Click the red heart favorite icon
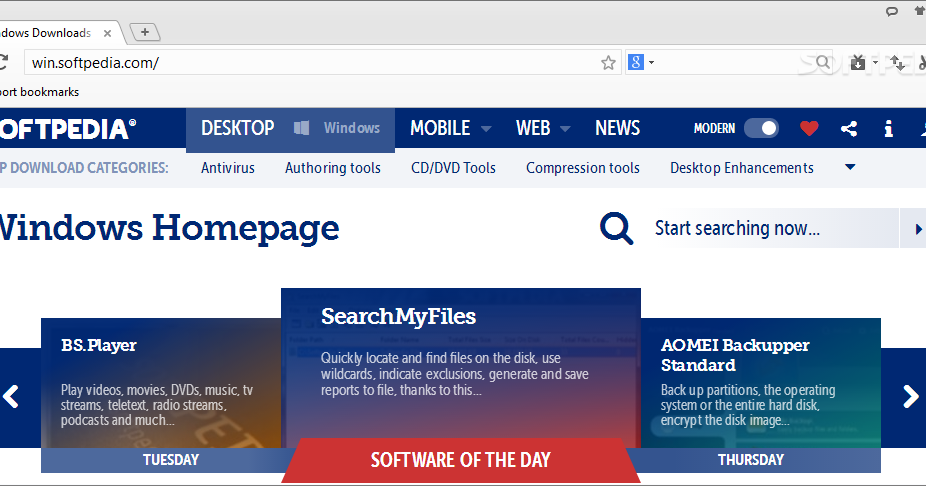The image size is (926, 486). tap(809, 128)
